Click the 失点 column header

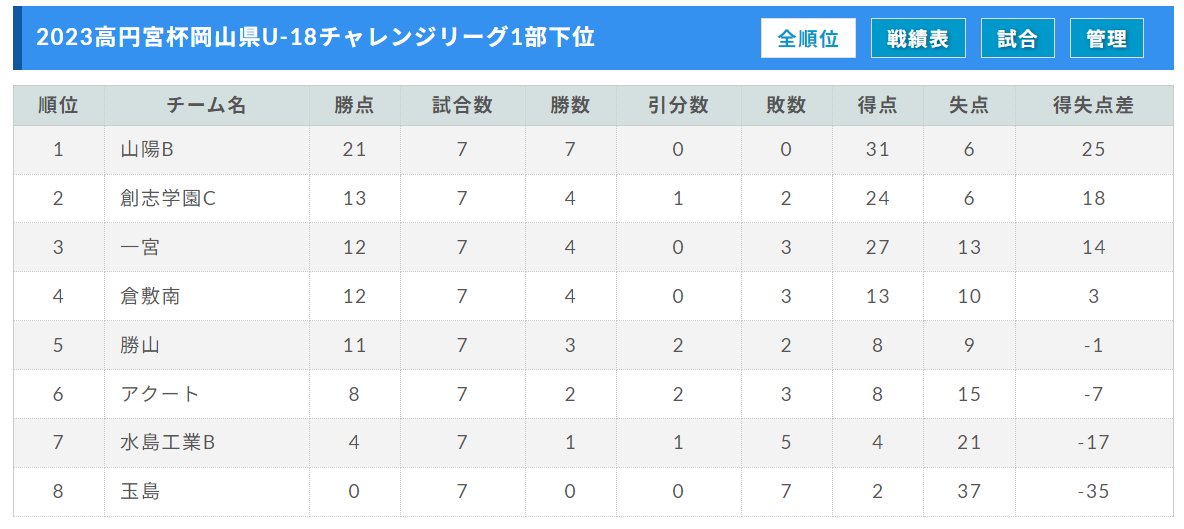969,106
